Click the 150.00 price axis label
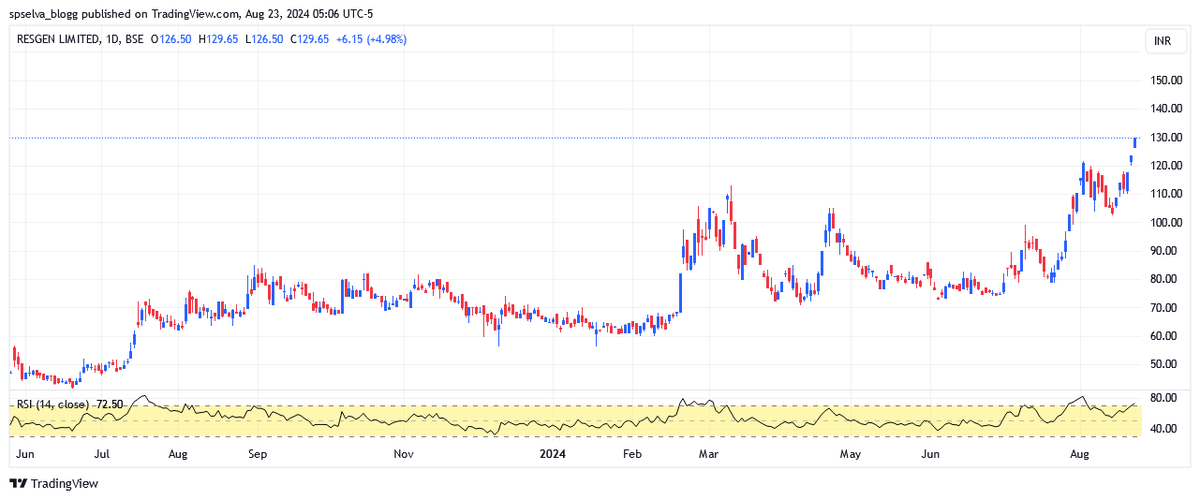This screenshot has width=1200, height=500. coord(1165,80)
